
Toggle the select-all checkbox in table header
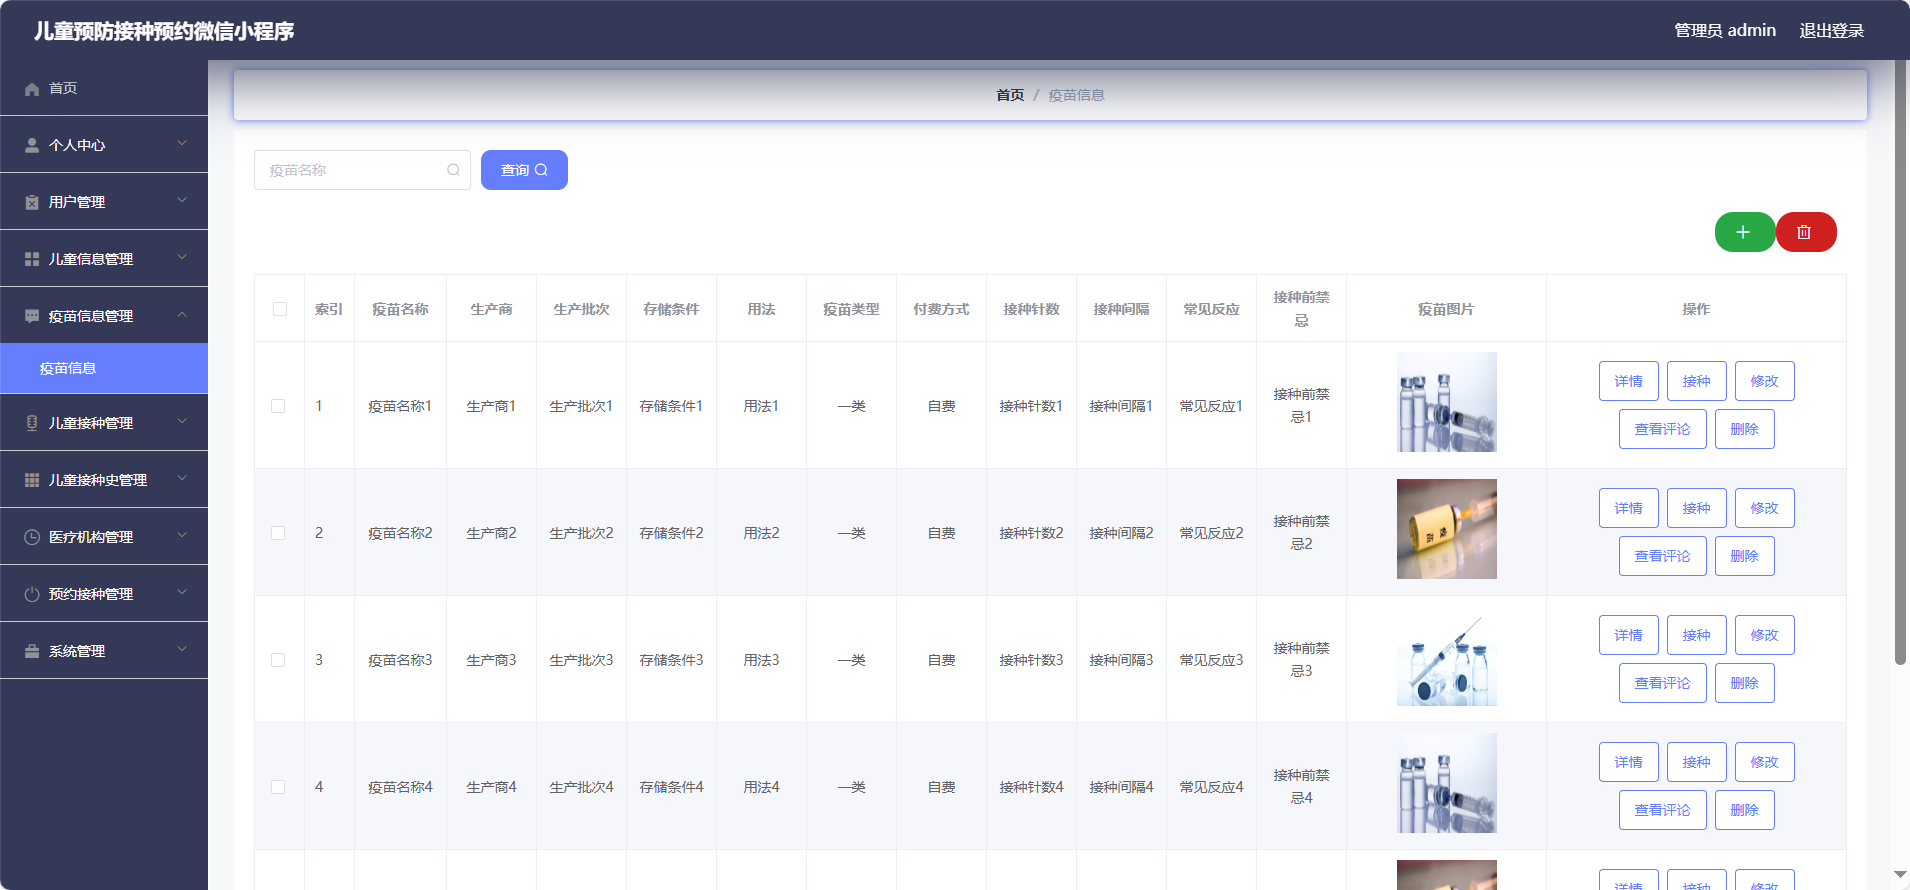tap(280, 309)
